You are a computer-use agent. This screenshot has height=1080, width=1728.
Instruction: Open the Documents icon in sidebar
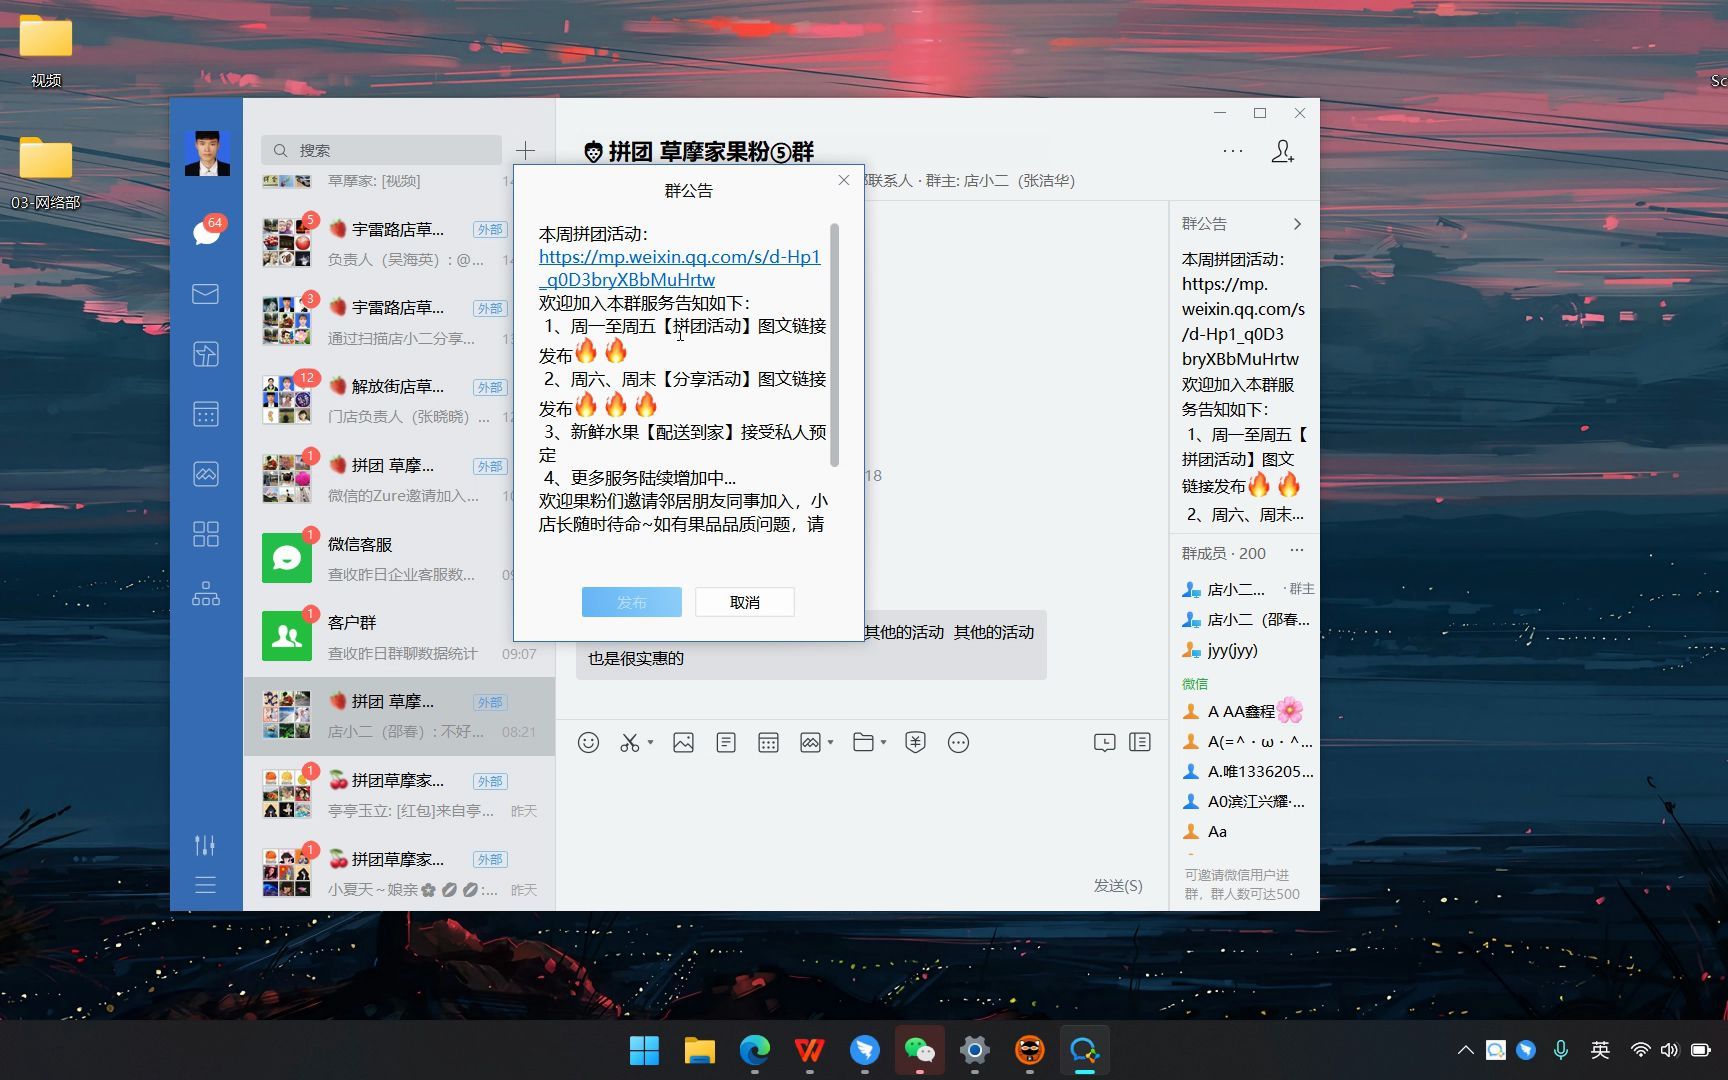point(206,354)
